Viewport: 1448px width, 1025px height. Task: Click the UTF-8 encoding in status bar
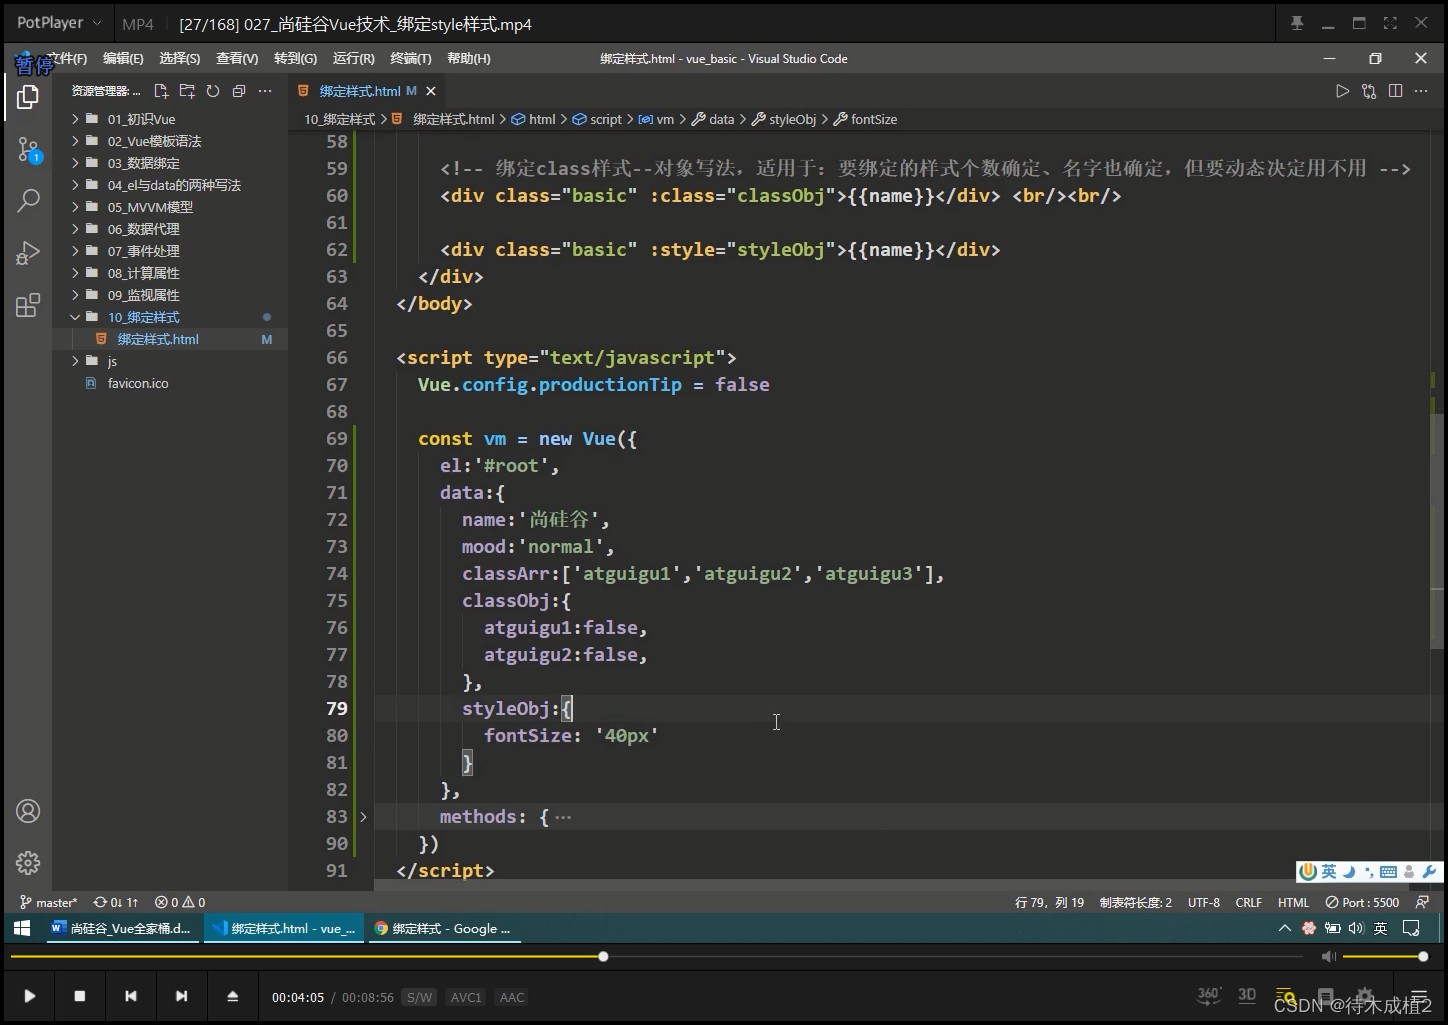(1204, 902)
